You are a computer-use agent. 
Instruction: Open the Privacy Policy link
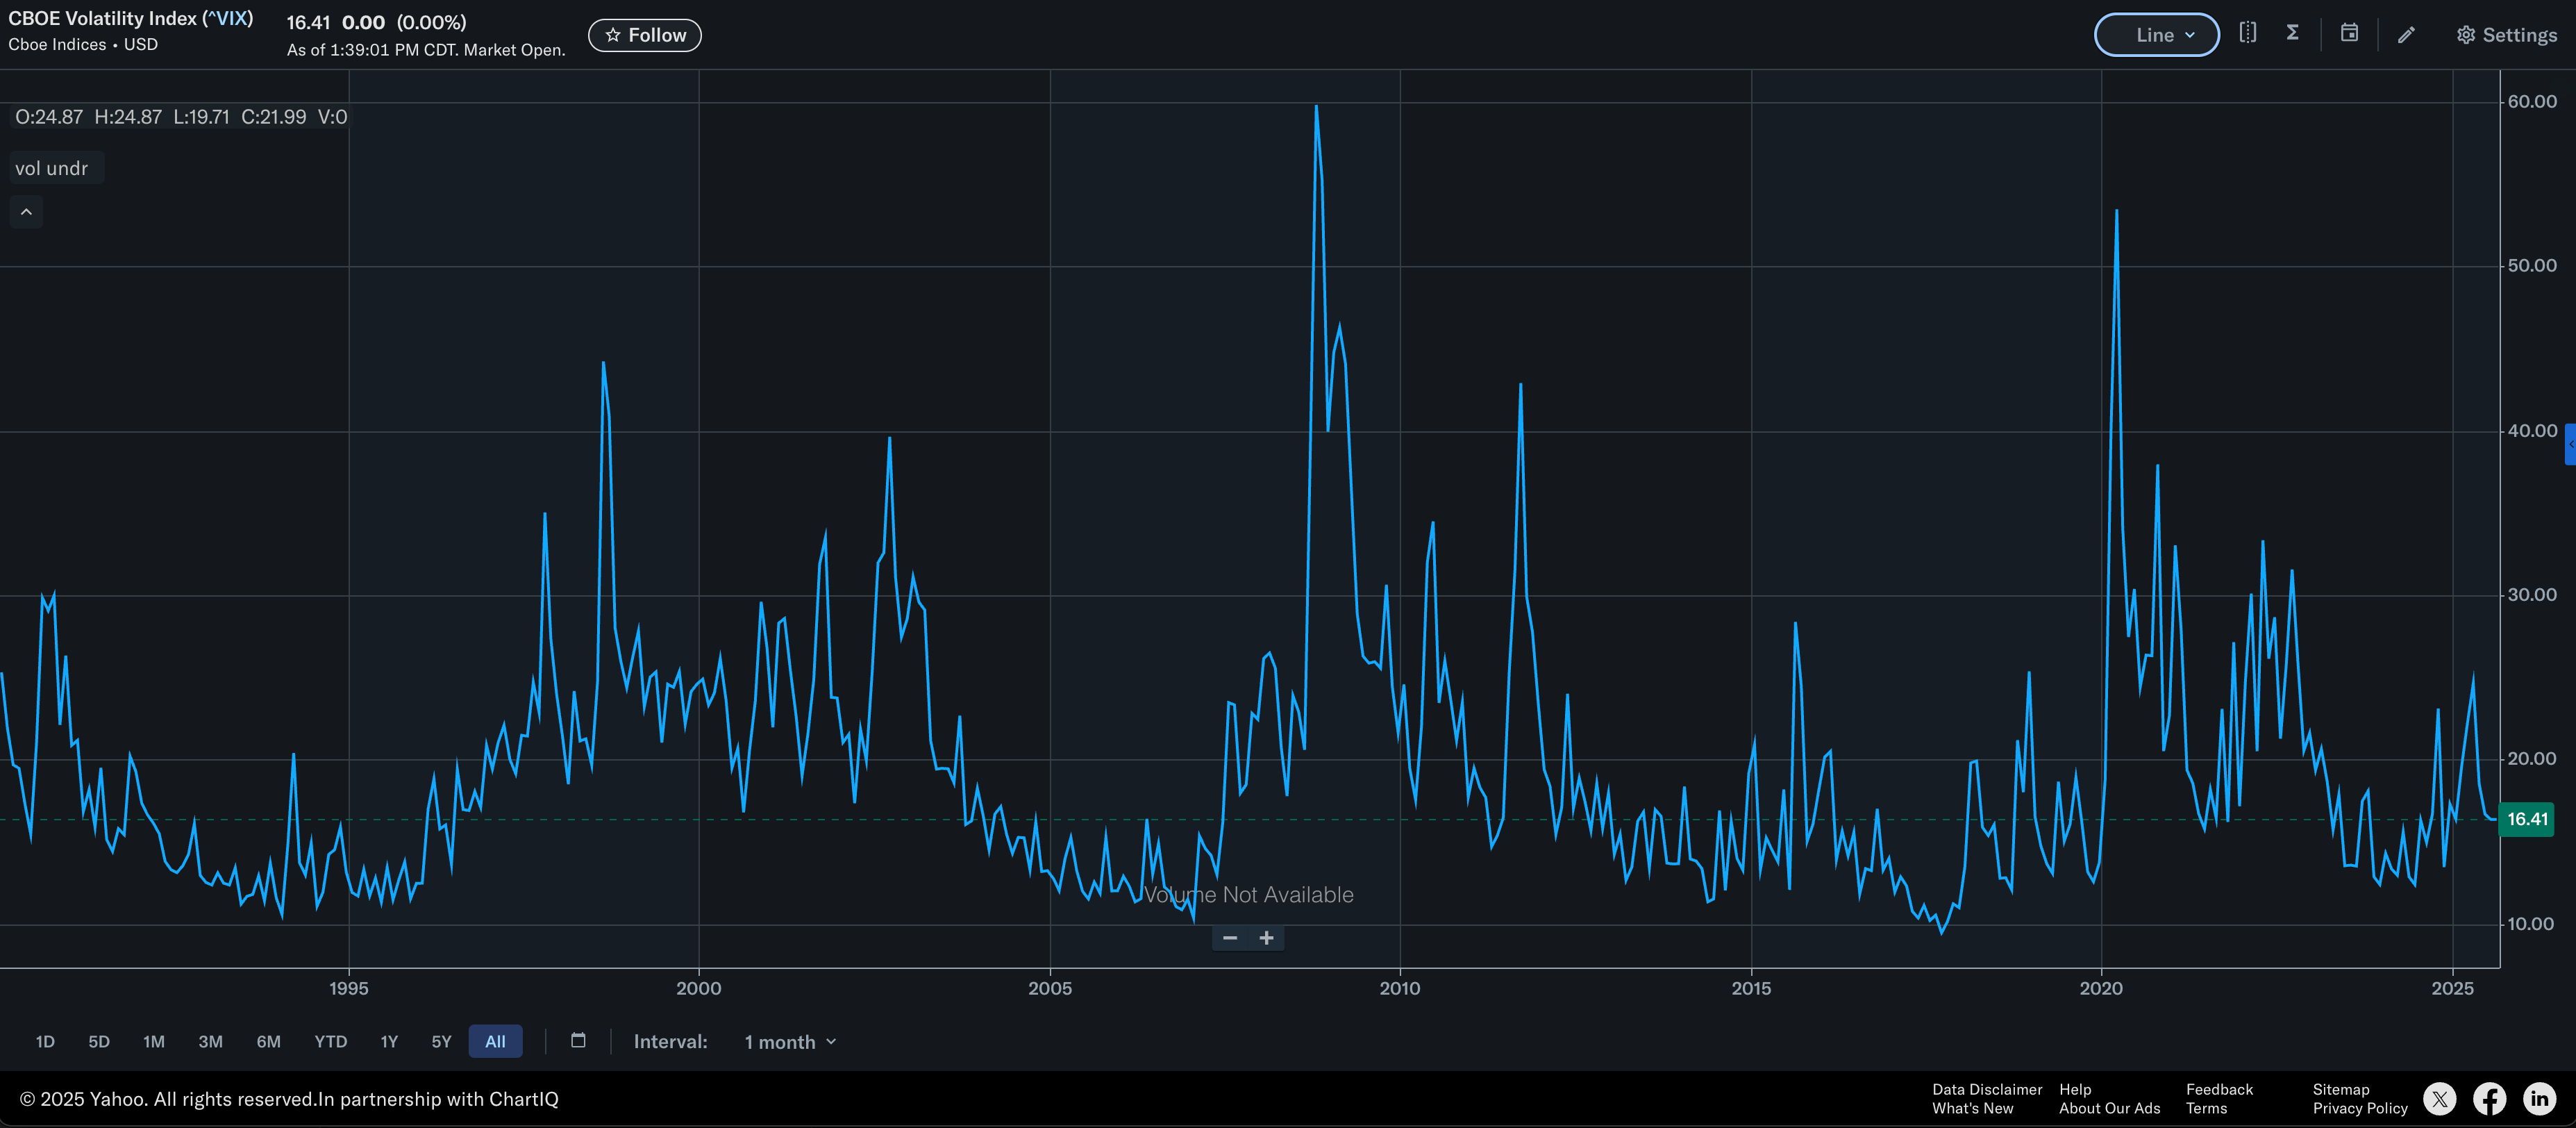[2359, 1108]
